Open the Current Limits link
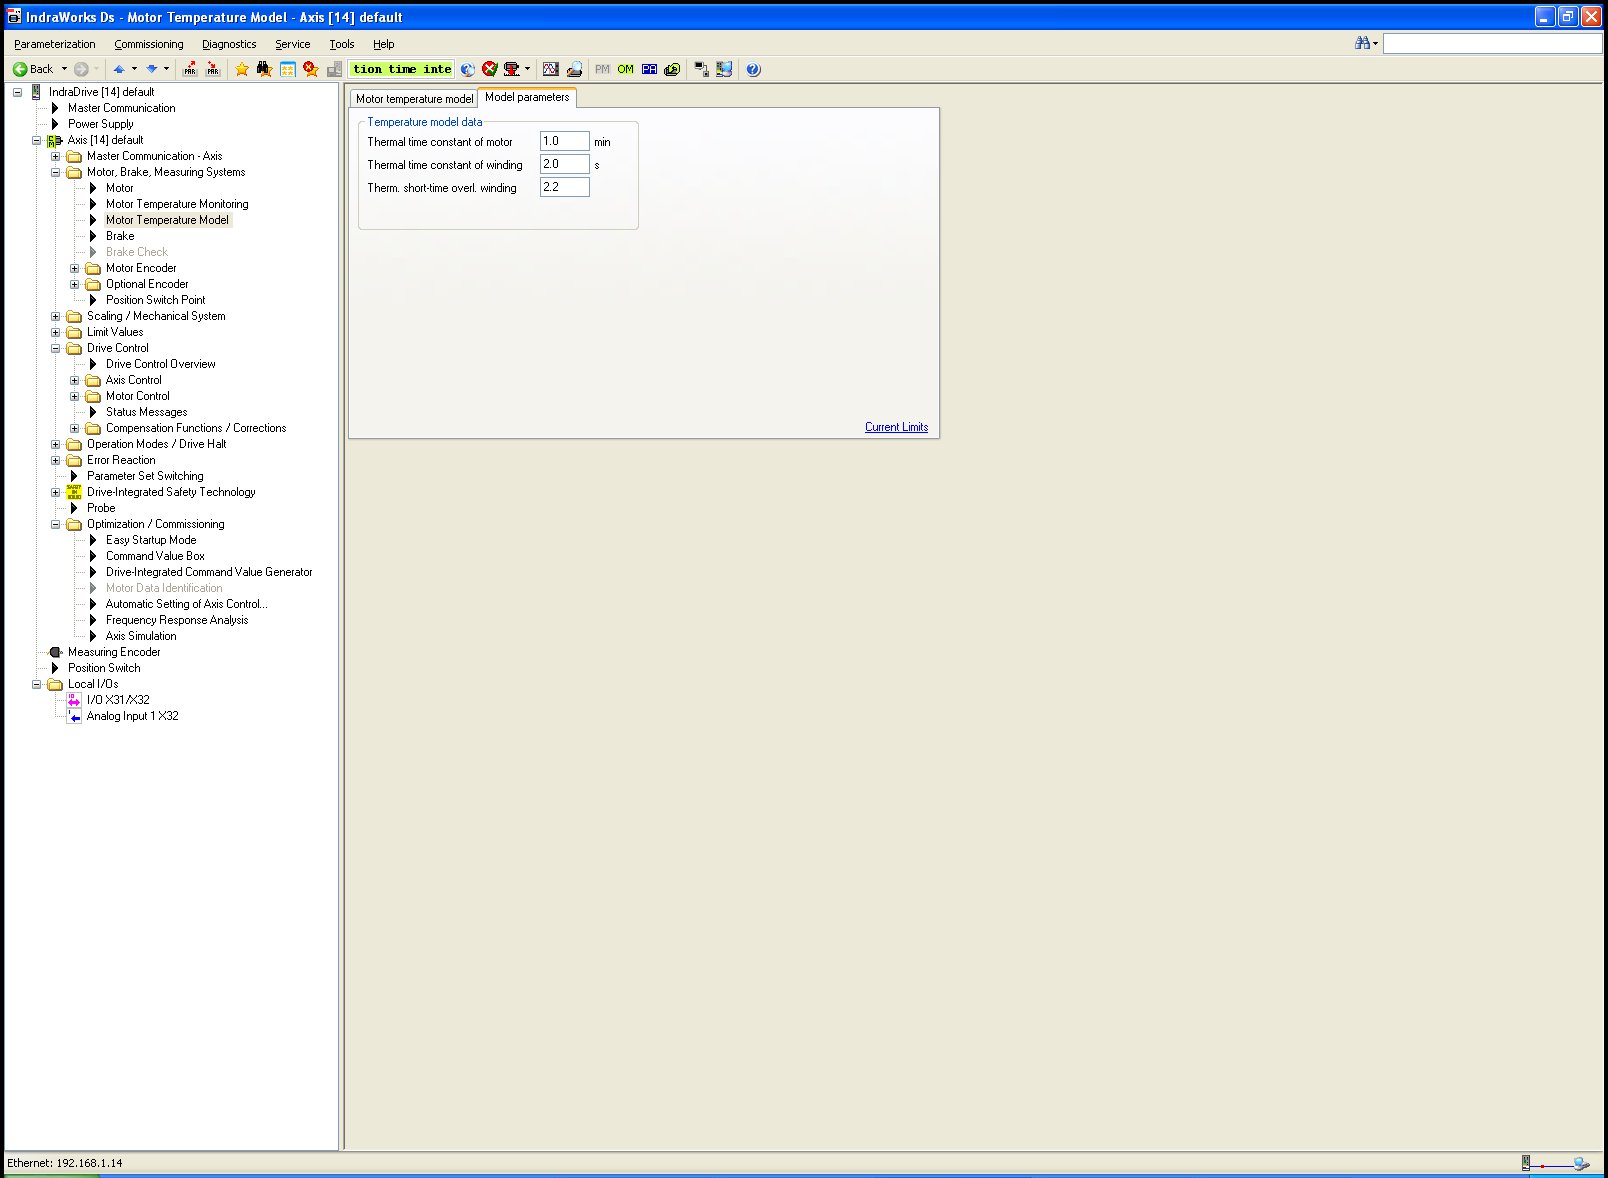Viewport: 1608px width, 1178px height. click(896, 427)
